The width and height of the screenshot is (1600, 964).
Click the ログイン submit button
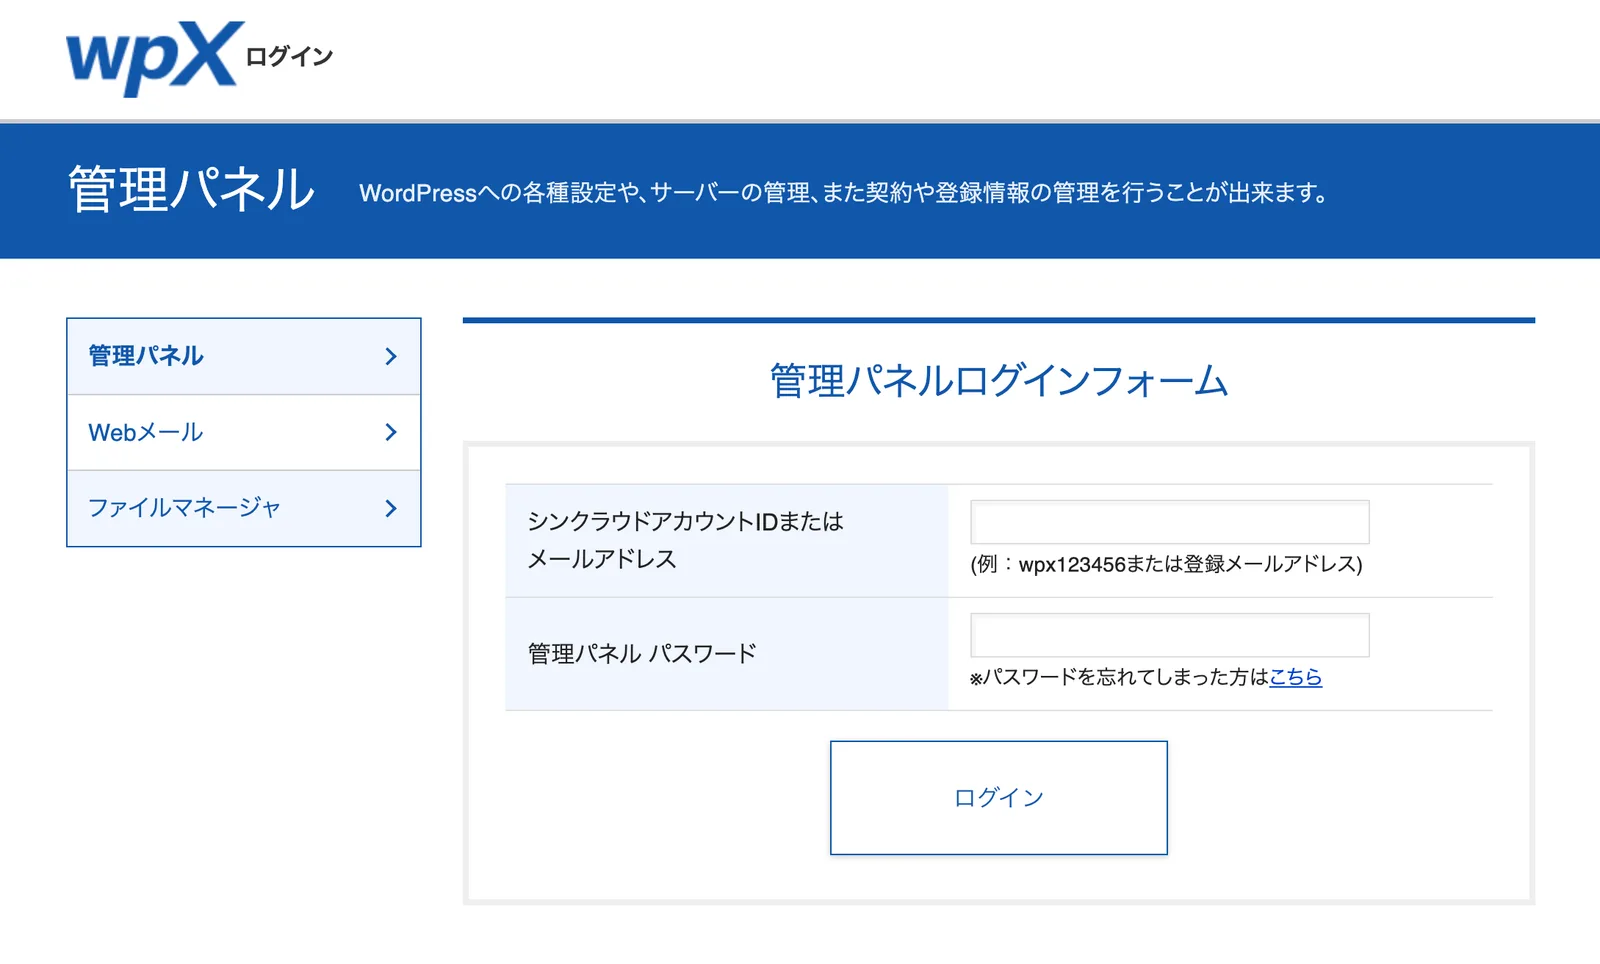998,797
